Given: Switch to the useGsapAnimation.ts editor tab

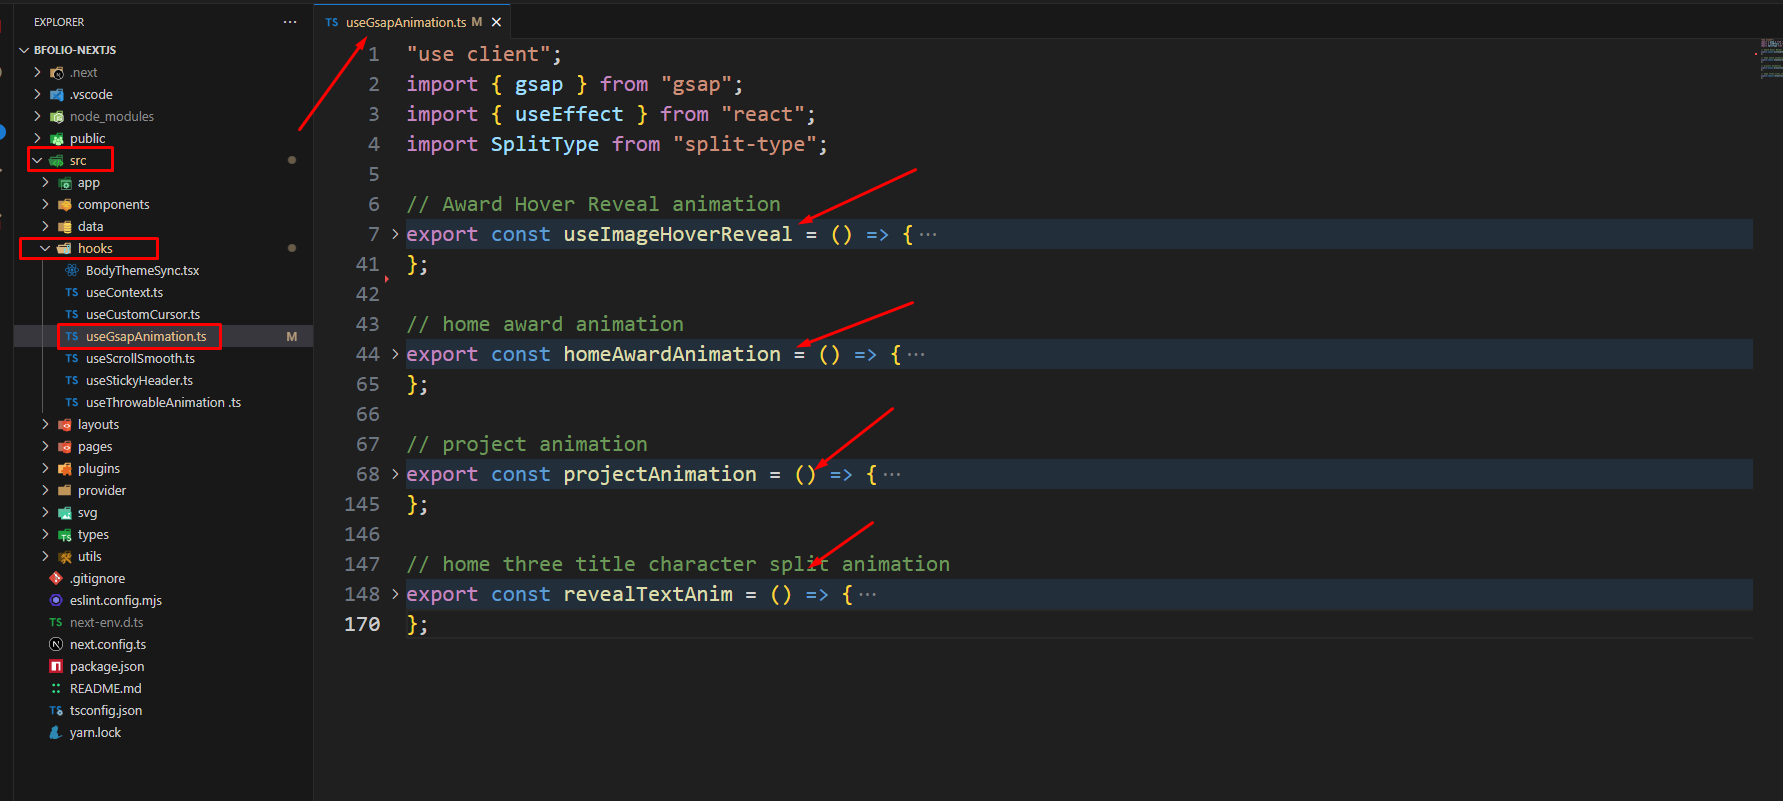Looking at the screenshot, I should tap(406, 22).
